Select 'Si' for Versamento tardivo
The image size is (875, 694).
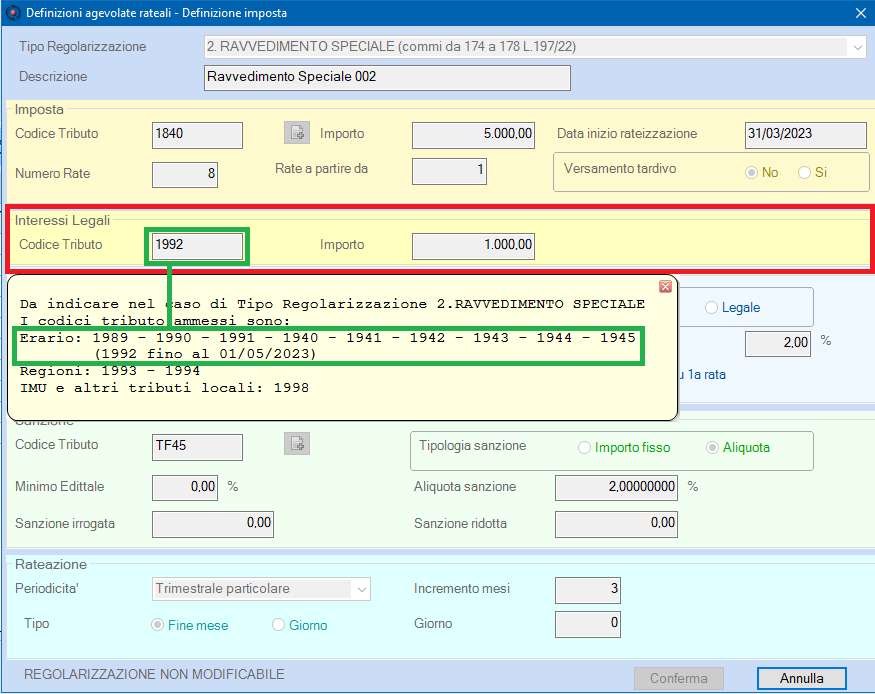[805, 172]
